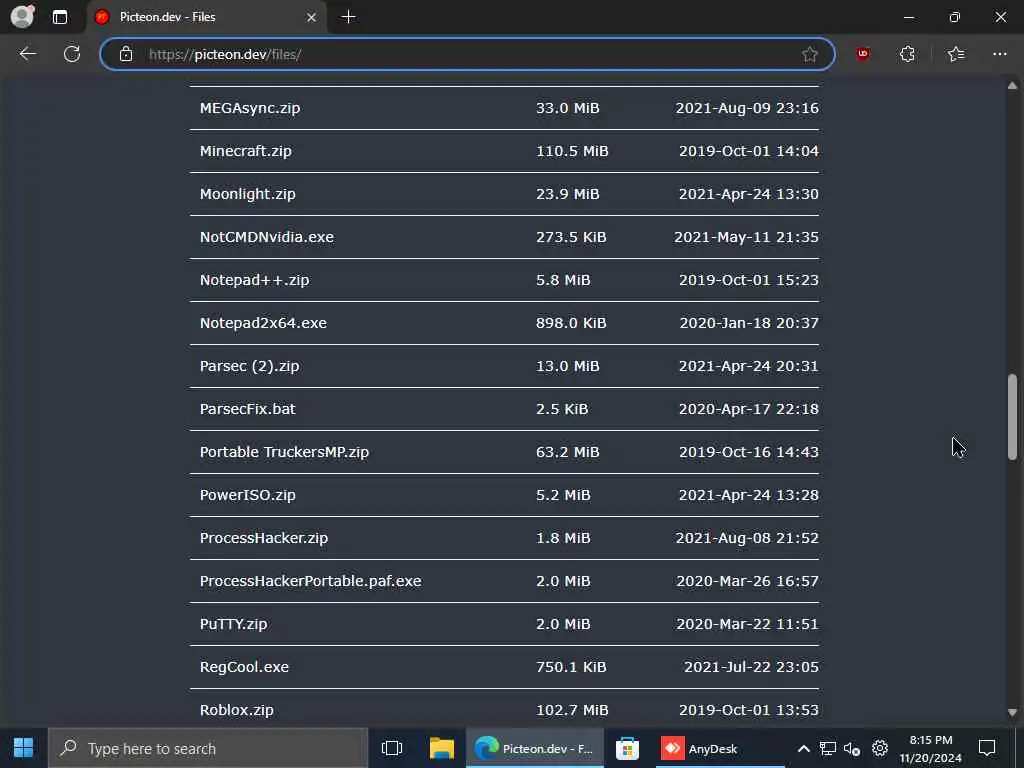The width and height of the screenshot is (1024, 768).
Task: Click the page vertical scrollbar thumb
Action: (1012, 417)
